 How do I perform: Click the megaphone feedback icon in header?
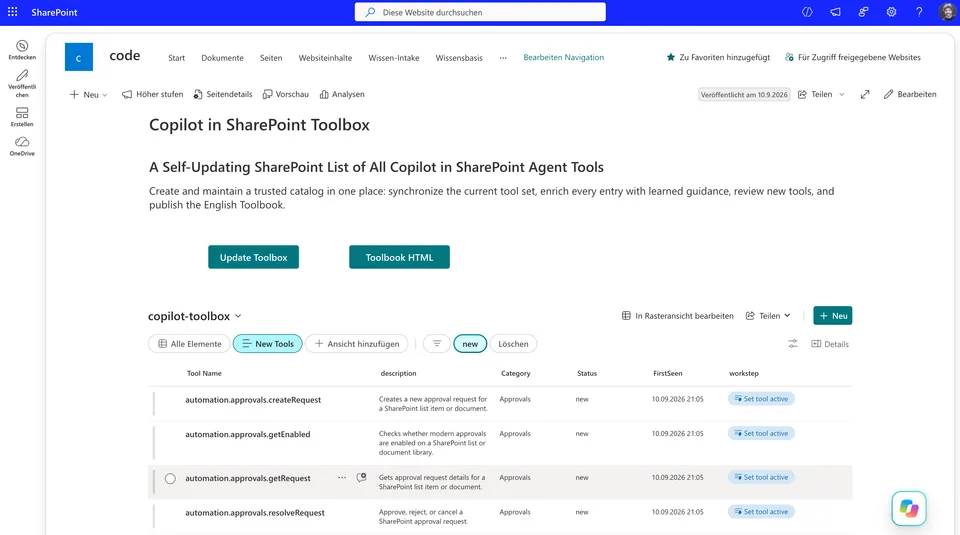(835, 12)
